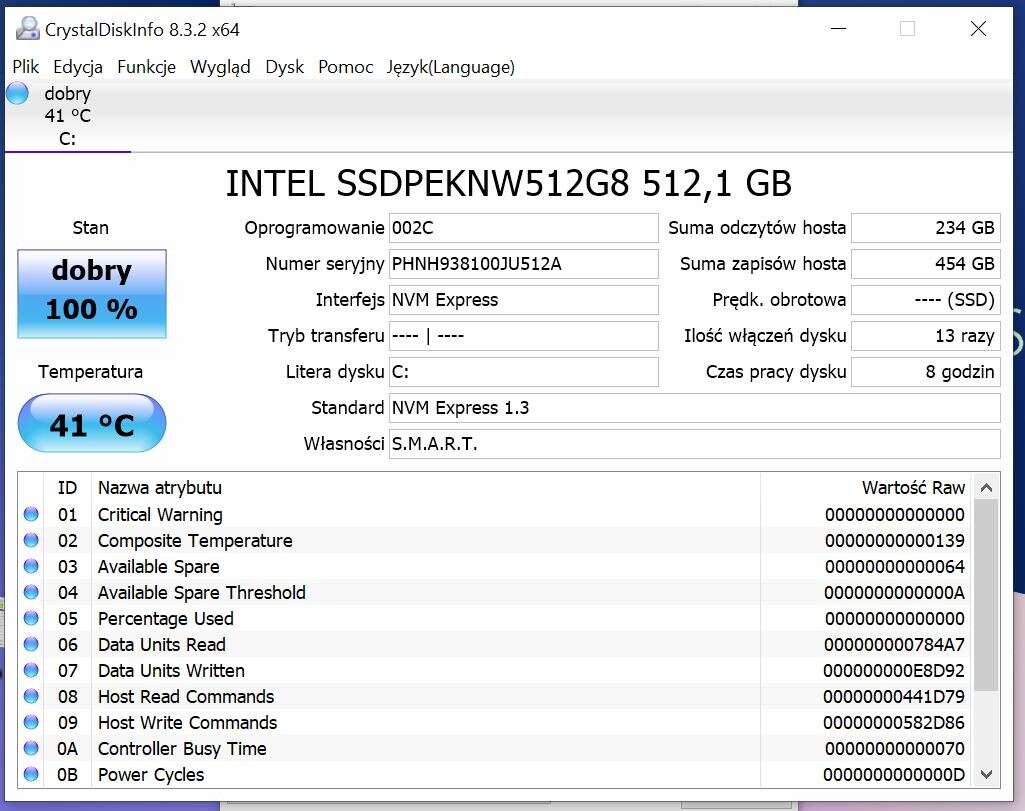Click the status orb for Composite Temperature
Image resolution: width=1025 pixels, height=811 pixels.
pyautogui.click(x=31, y=540)
